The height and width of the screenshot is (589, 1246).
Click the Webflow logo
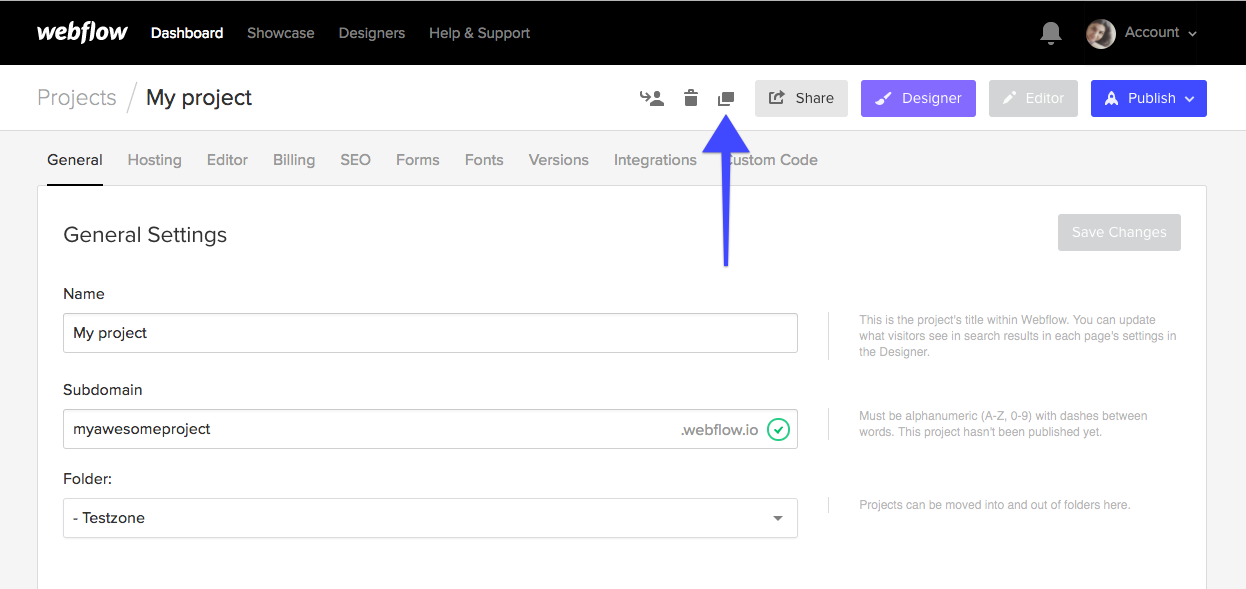tap(82, 33)
